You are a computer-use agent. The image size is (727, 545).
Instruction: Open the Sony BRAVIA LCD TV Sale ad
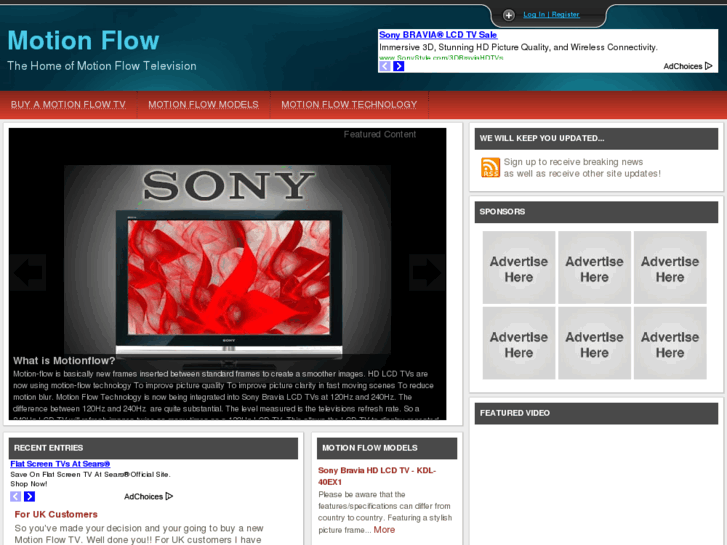click(438, 35)
